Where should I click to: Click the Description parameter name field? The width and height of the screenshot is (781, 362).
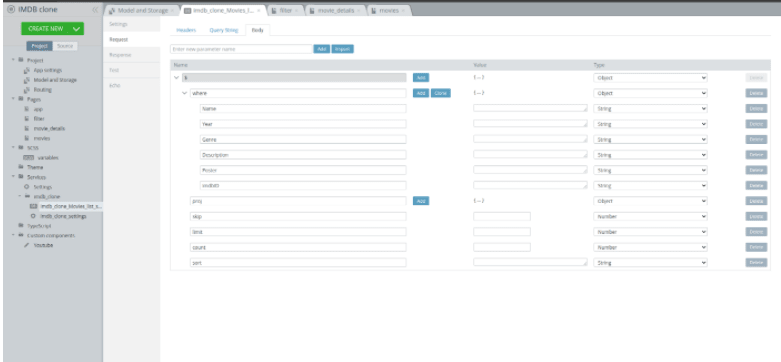click(x=303, y=155)
